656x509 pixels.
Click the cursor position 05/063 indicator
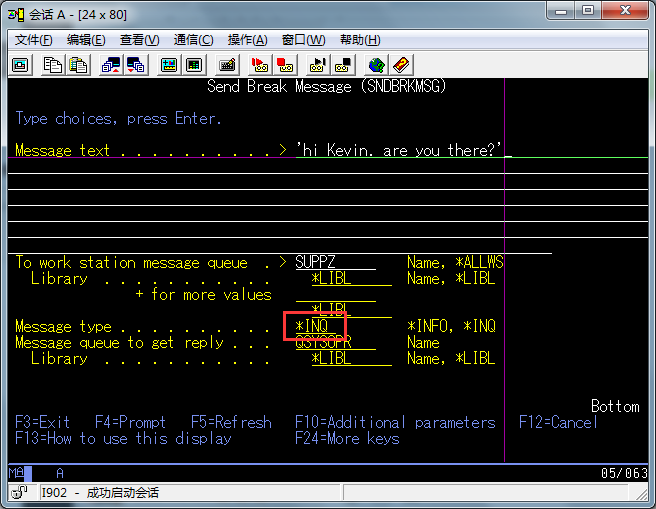[624, 473]
